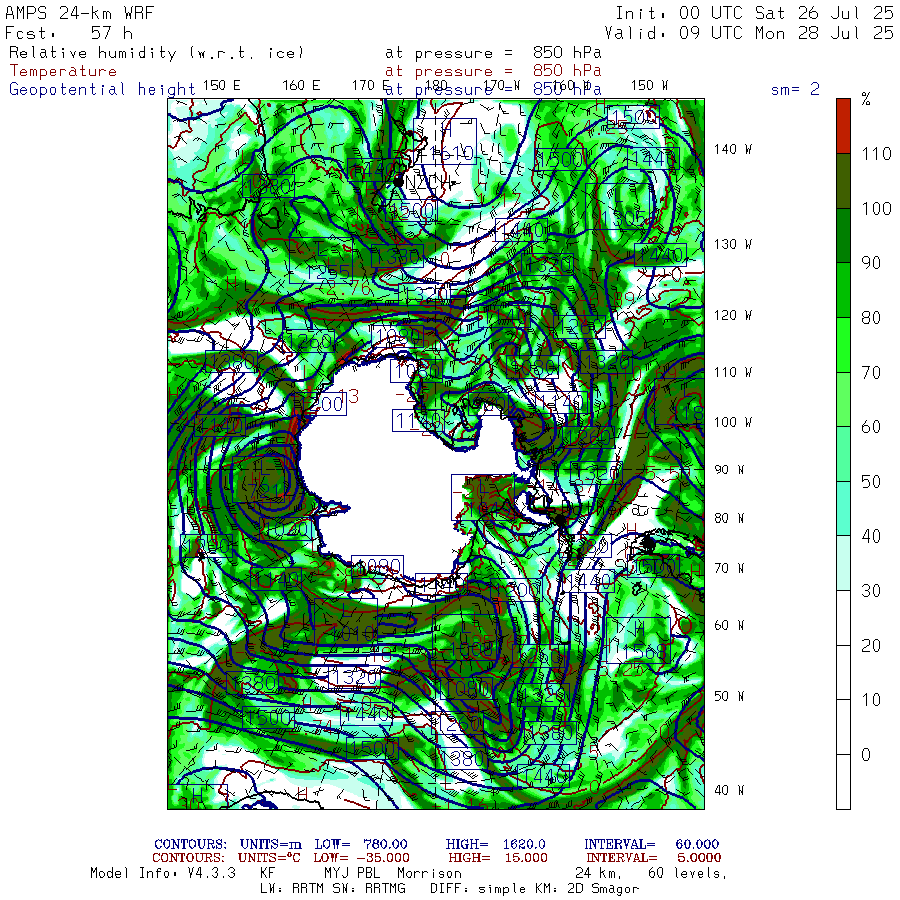Click the red 'INTERVAL= 5.0000' value
Viewport: 900px width, 900px height.
654,858
